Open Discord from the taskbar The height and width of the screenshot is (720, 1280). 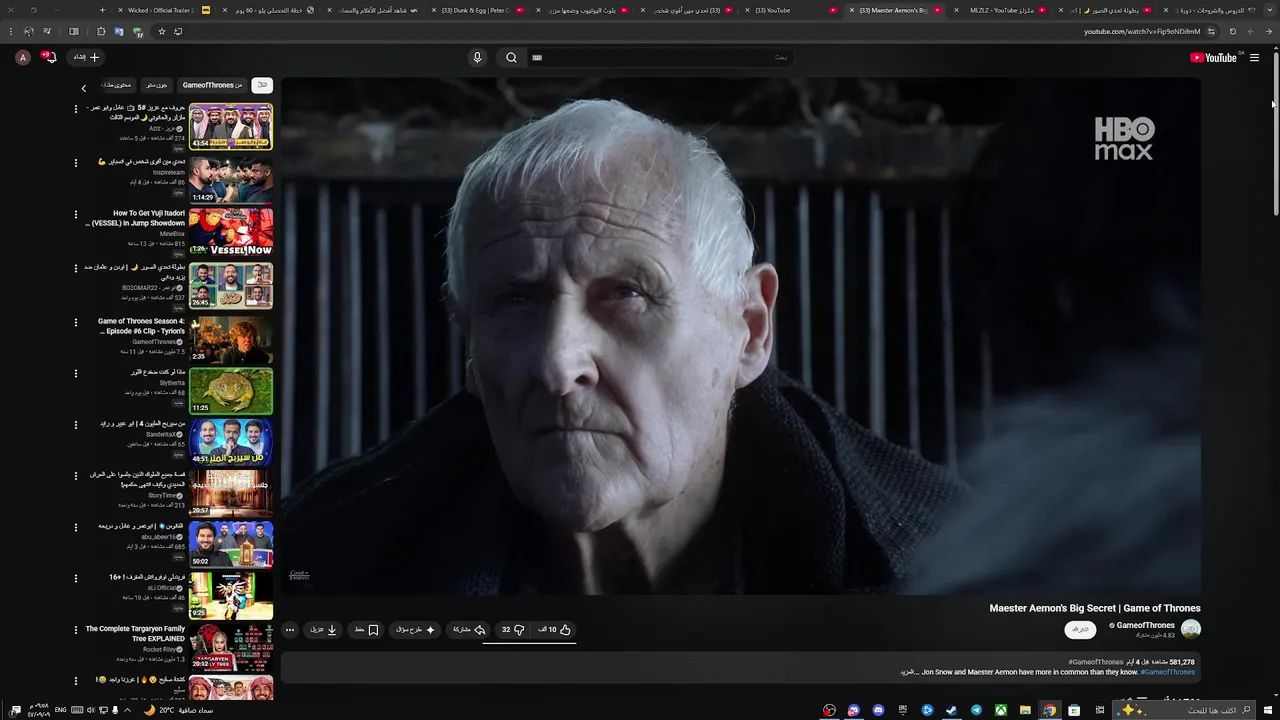[x=878, y=710]
